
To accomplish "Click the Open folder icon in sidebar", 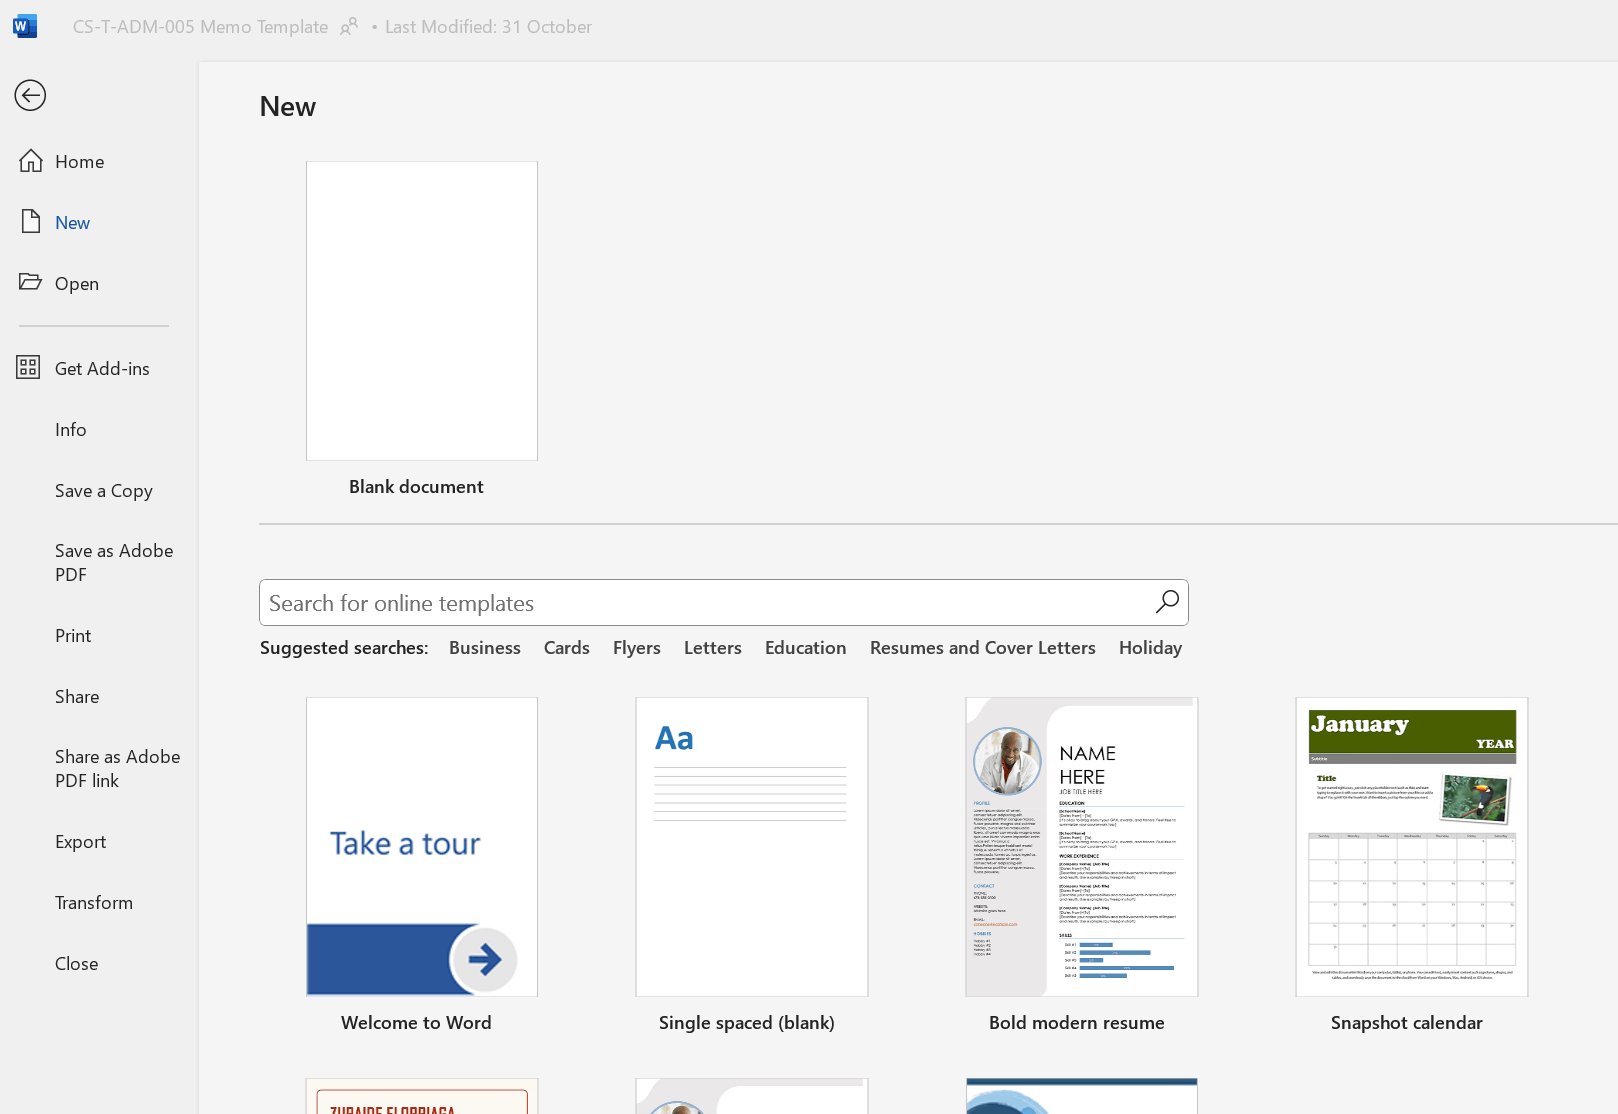I will [x=31, y=282].
